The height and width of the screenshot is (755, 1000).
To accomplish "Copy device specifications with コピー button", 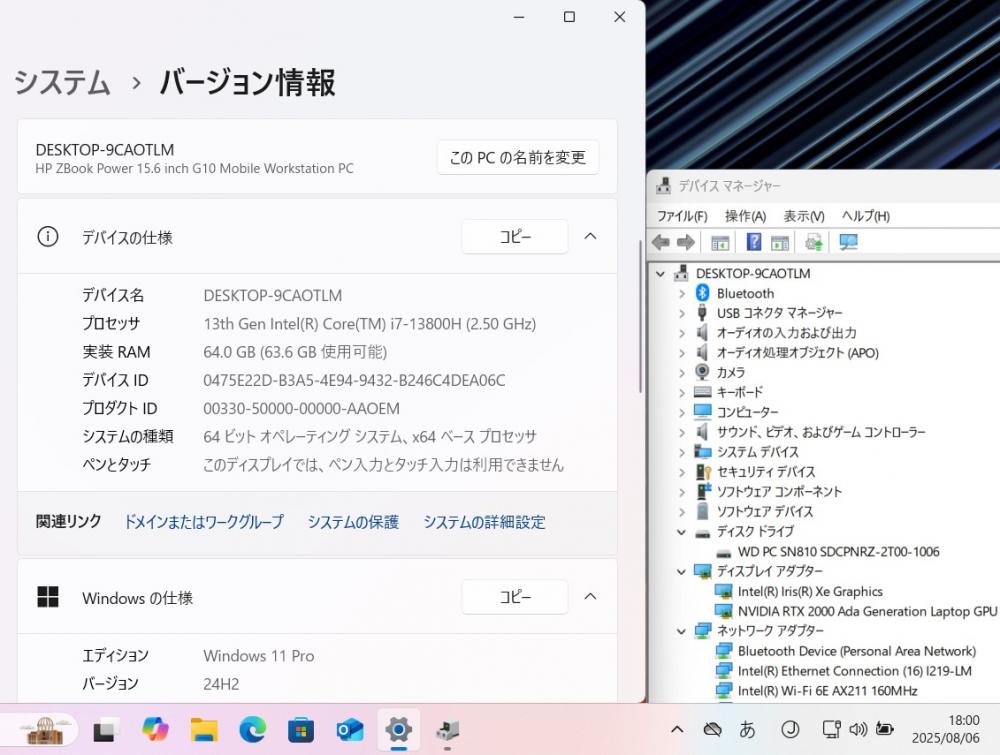I will click(x=515, y=237).
